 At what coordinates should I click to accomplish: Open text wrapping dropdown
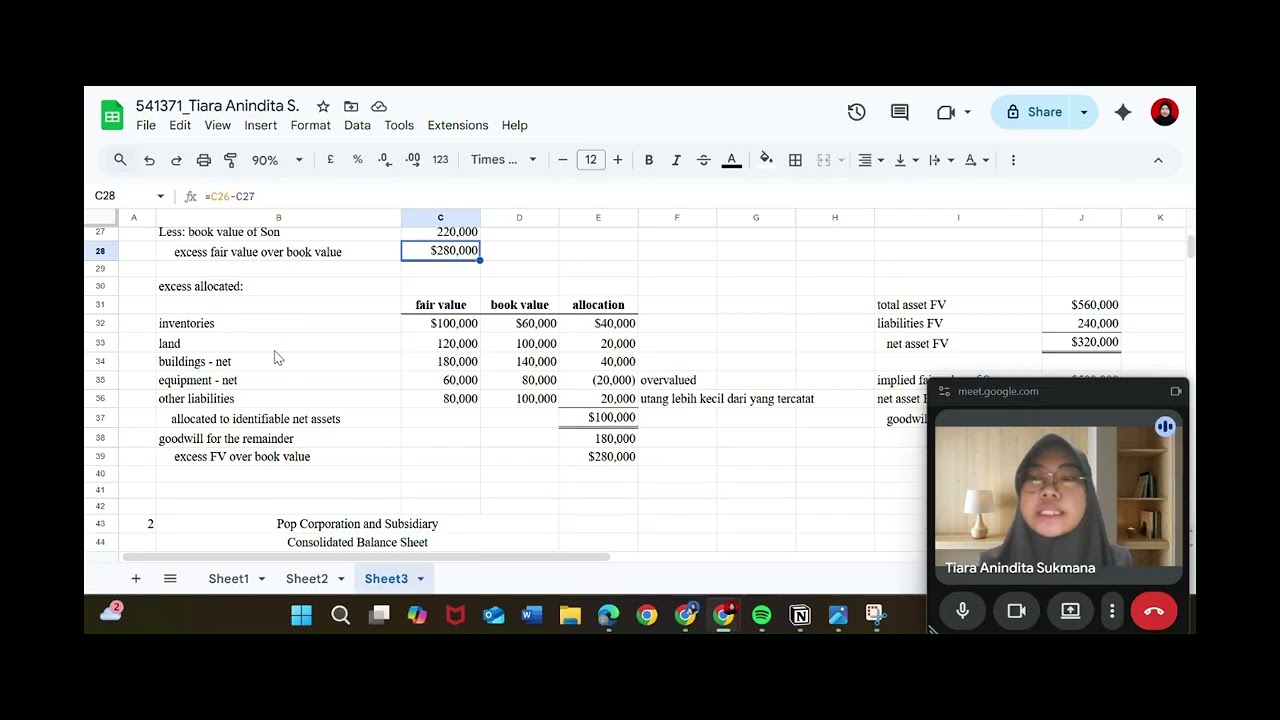[940, 160]
